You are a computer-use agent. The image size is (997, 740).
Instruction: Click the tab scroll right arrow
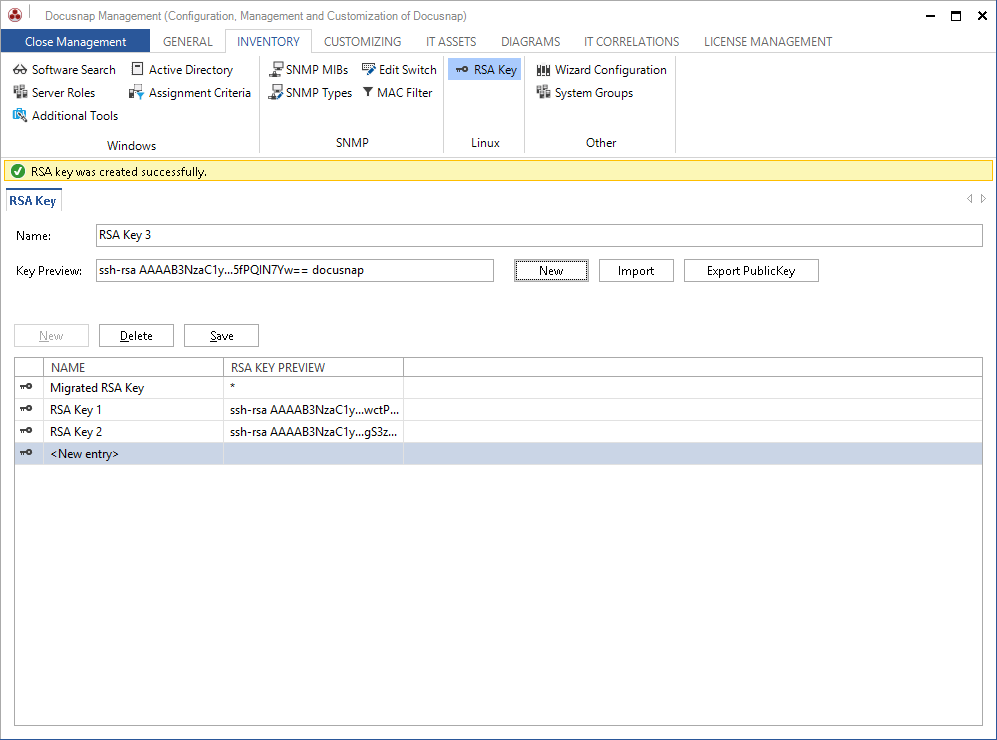click(983, 198)
